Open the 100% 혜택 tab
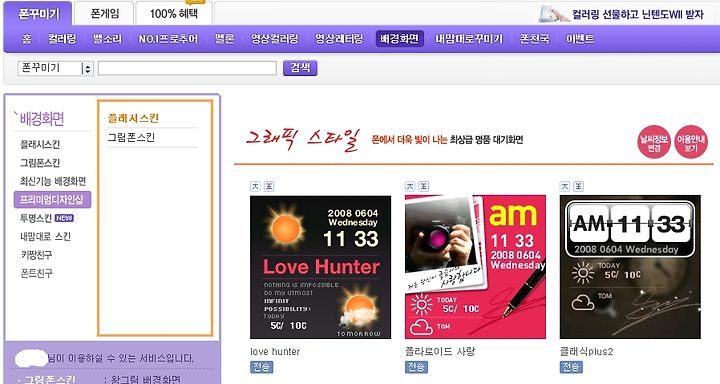Viewport: 720px width, 384px height. click(x=174, y=13)
